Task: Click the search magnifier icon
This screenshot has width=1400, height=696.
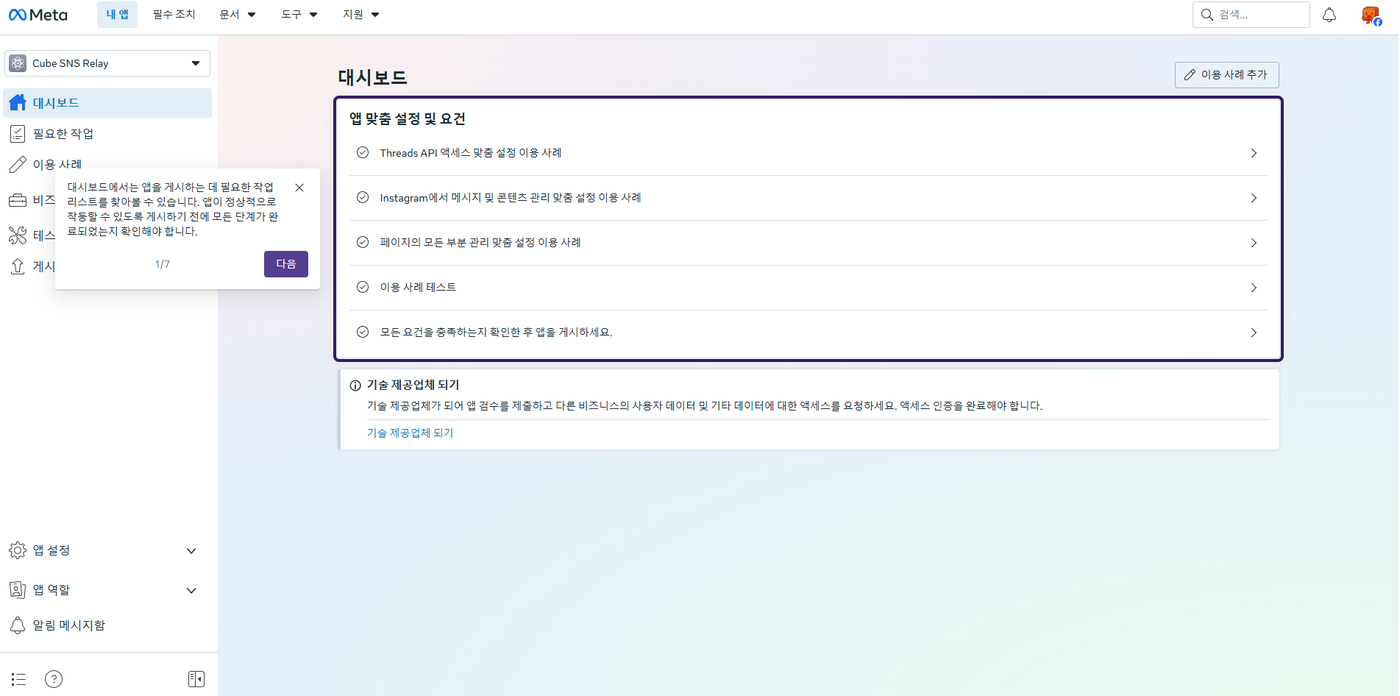Action: click(x=1207, y=15)
